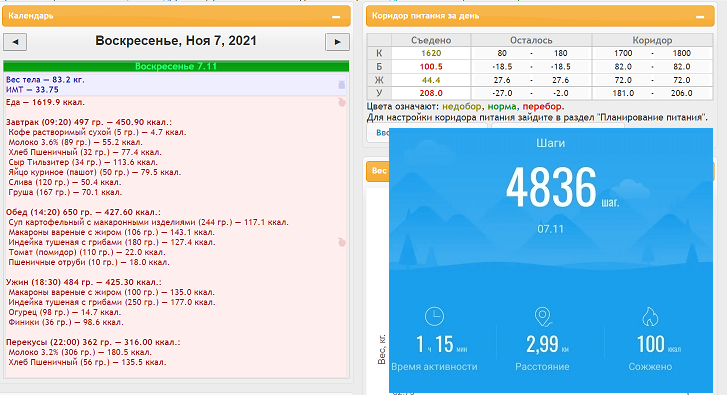This screenshot has width=727, height=395.
Task: Click the норма legend word
Action: coord(502,107)
